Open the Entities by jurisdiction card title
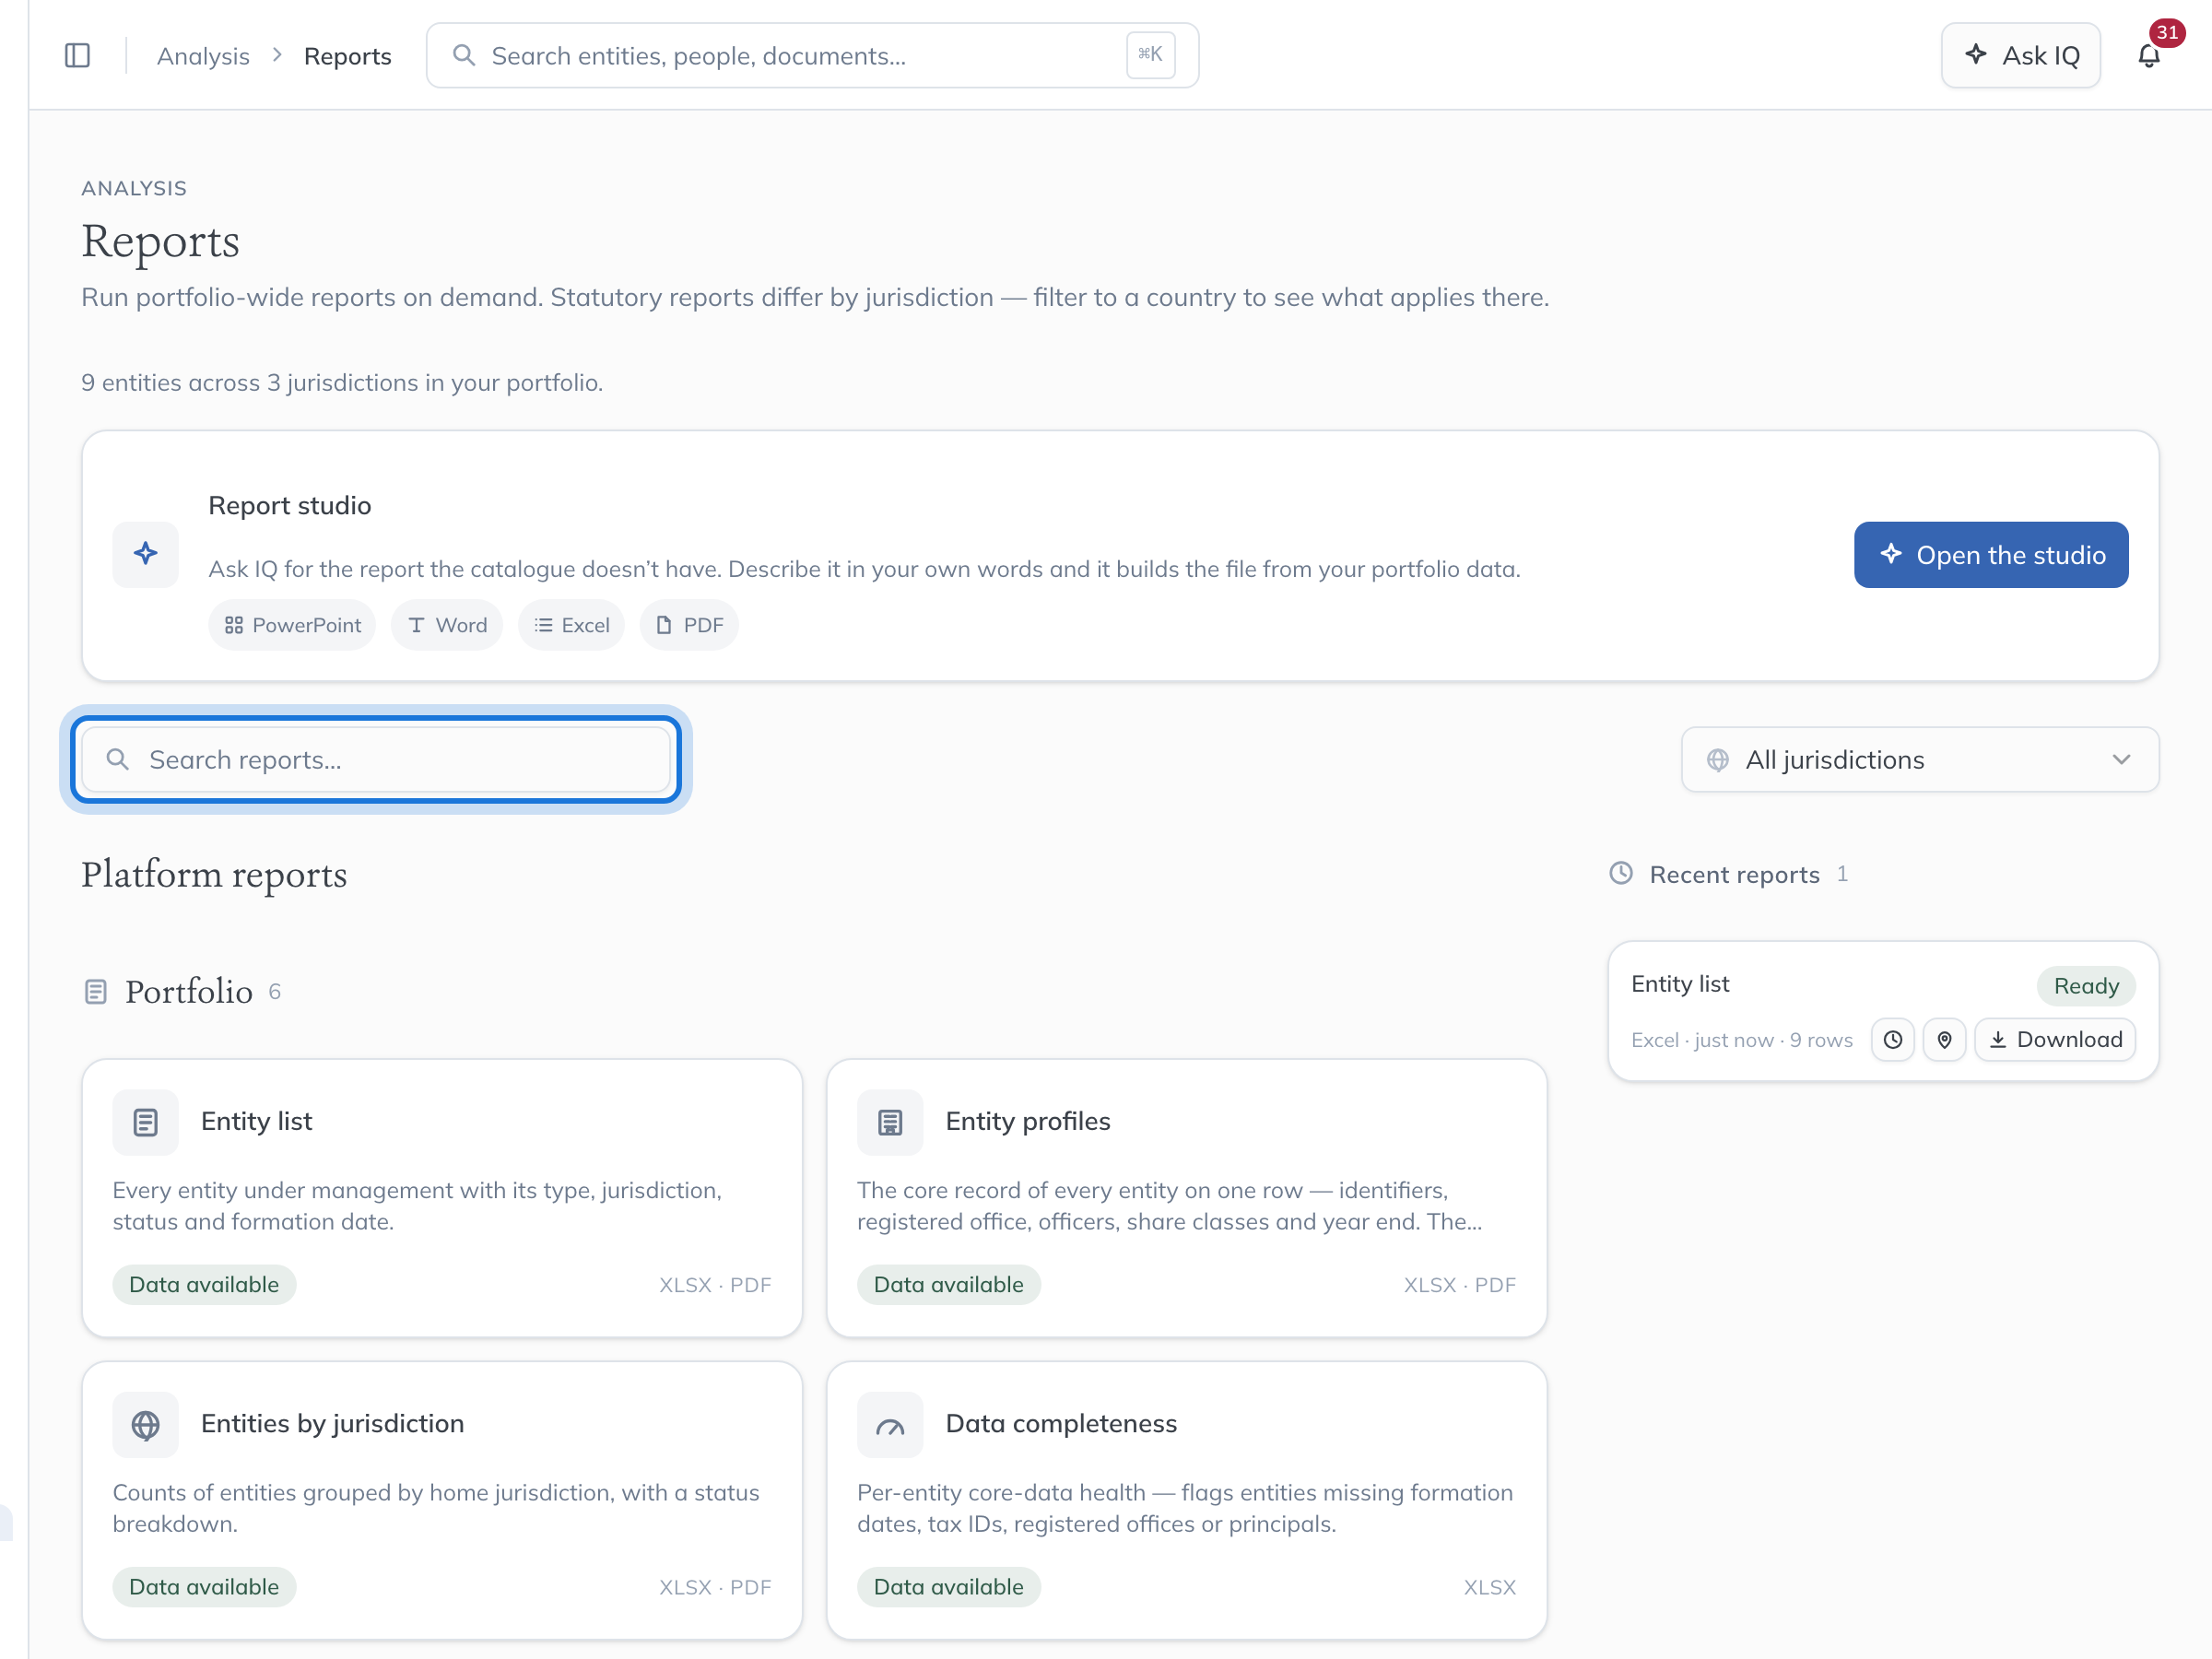 pyautogui.click(x=332, y=1424)
